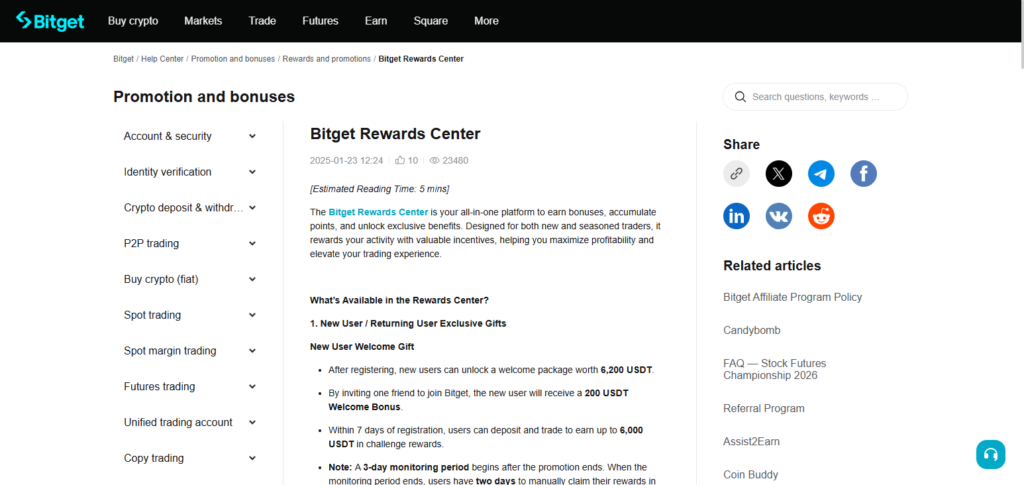Expand Buy crypto (fiat) section
The width and height of the screenshot is (1024, 485).
coord(253,279)
